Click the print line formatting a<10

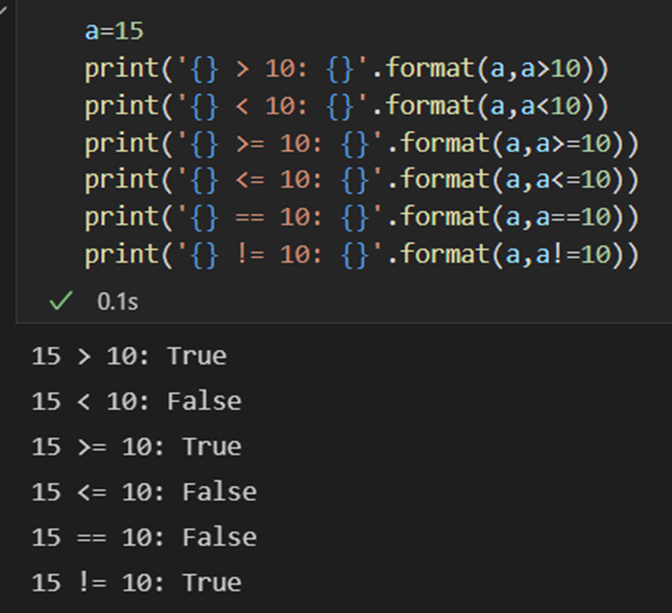[346, 106]
